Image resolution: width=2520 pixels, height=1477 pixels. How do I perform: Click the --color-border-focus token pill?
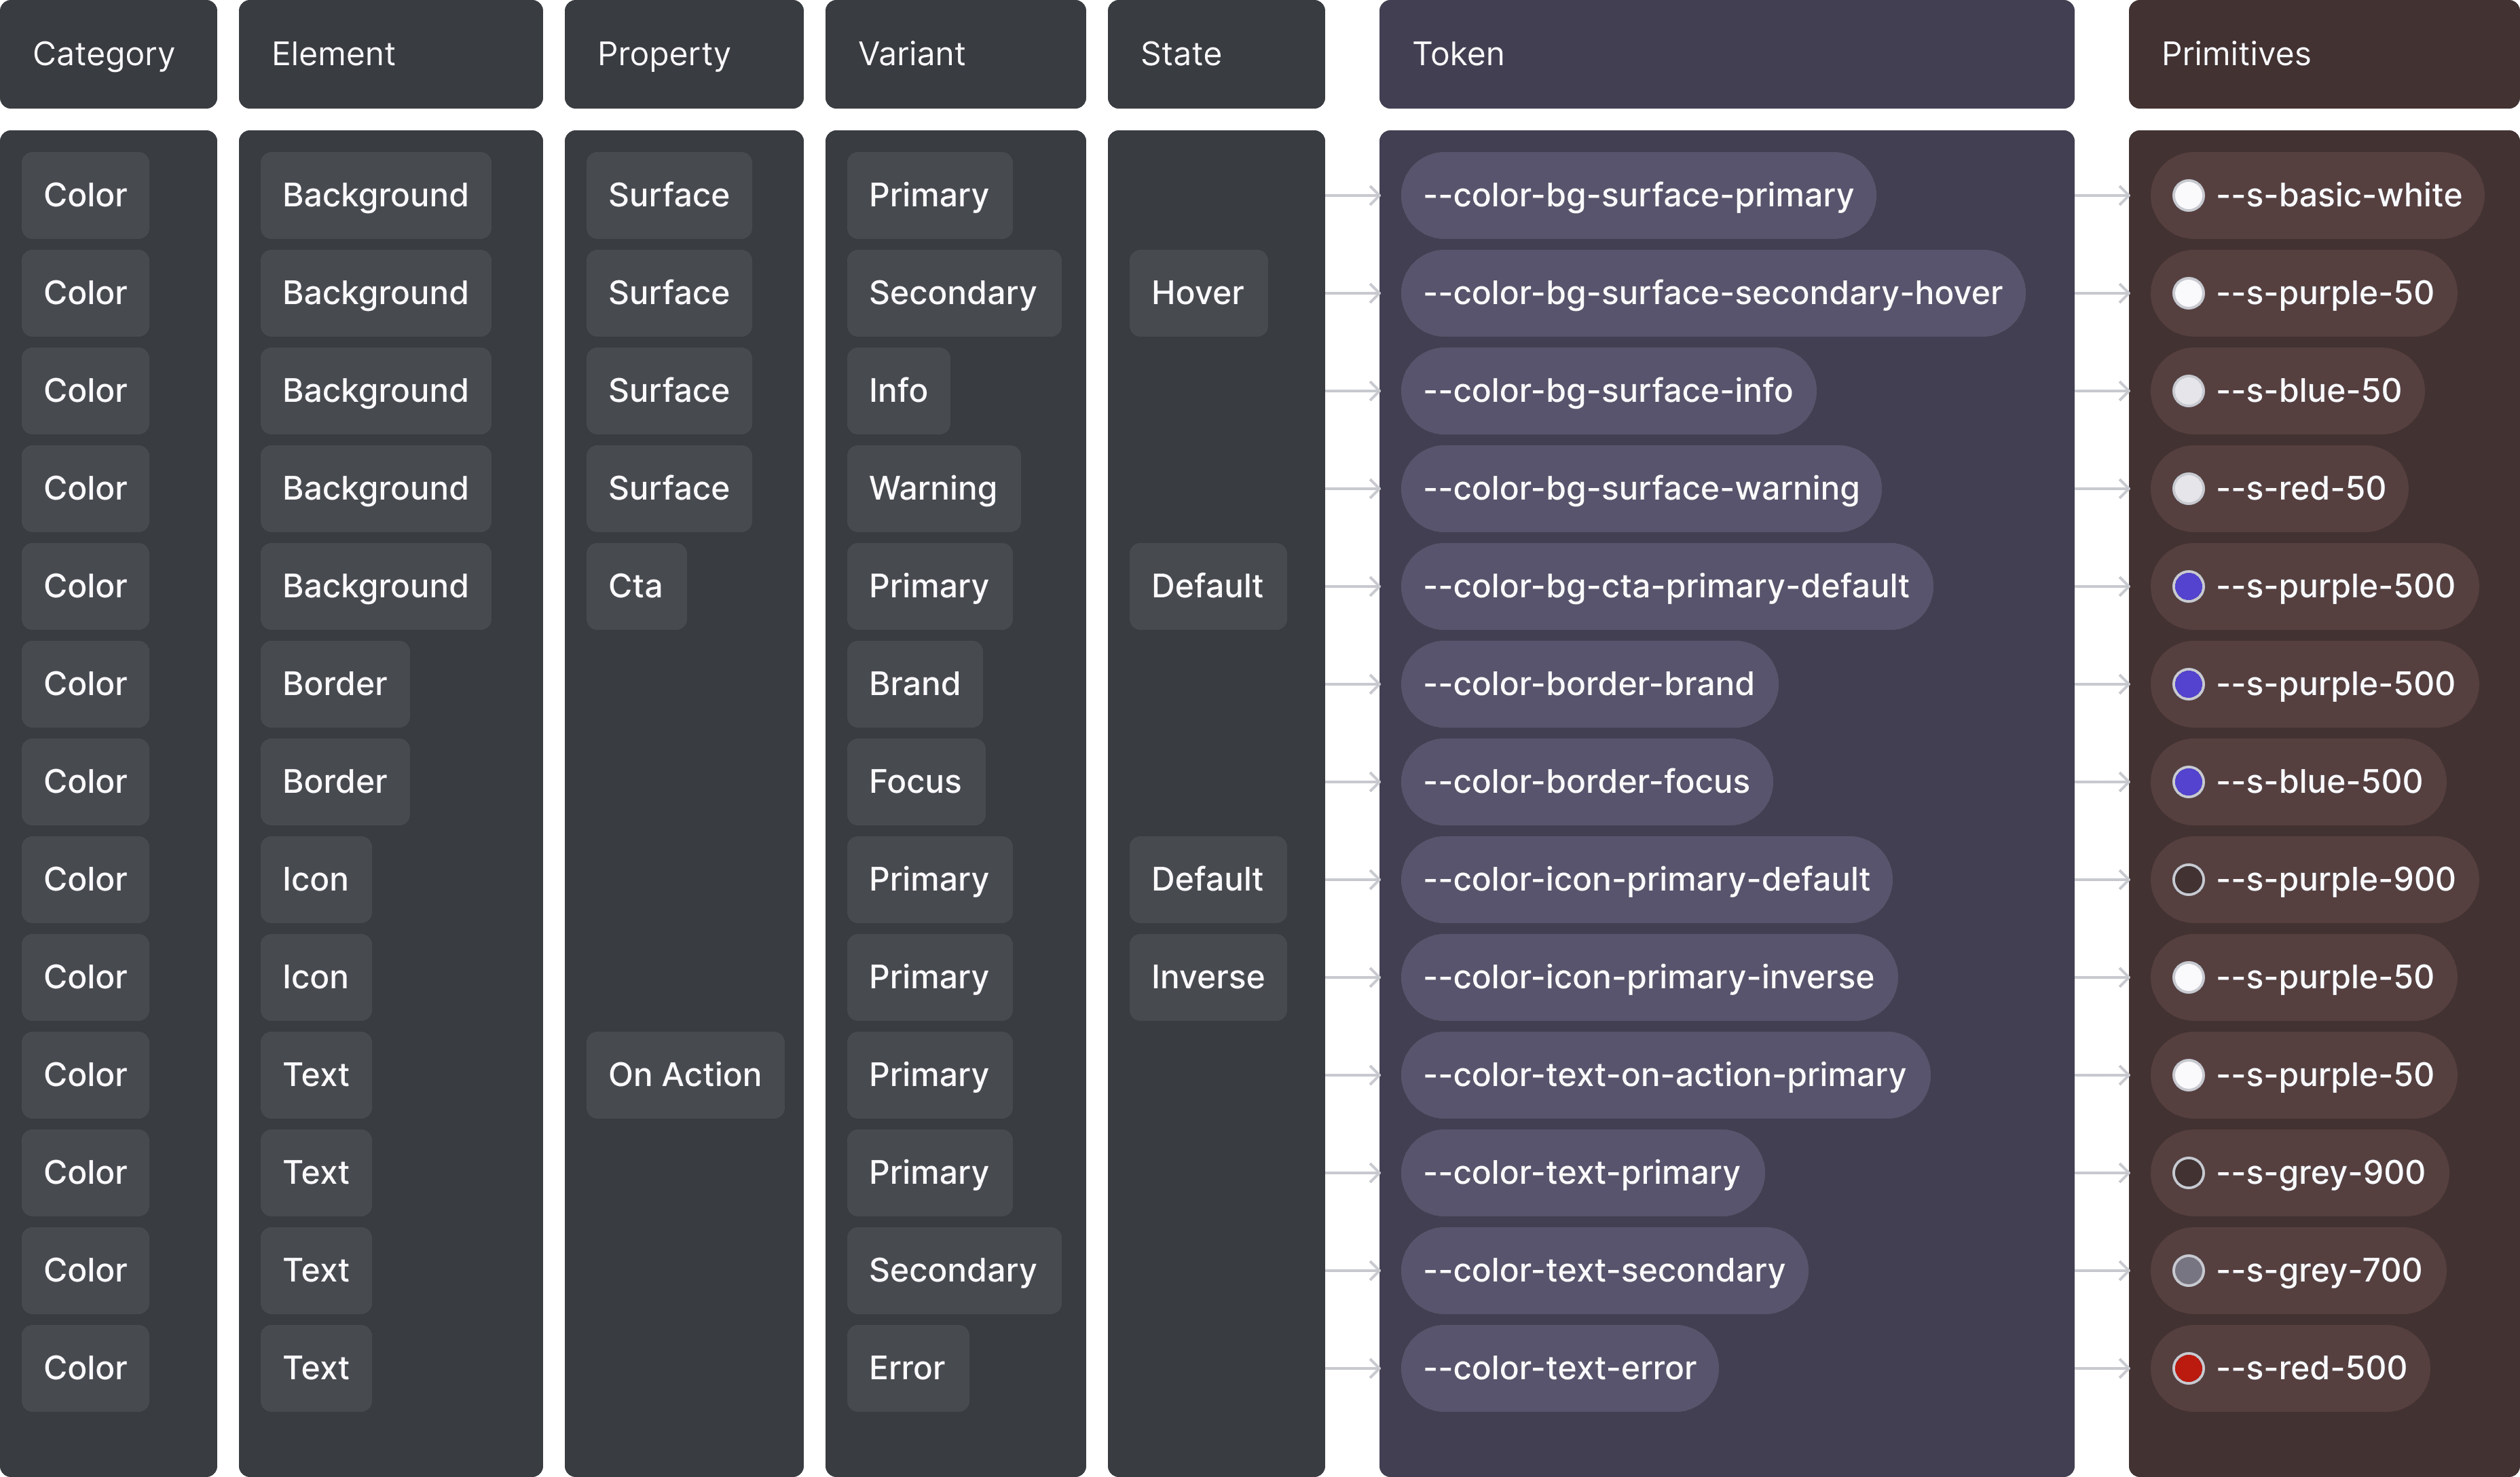click(1586, 782)
